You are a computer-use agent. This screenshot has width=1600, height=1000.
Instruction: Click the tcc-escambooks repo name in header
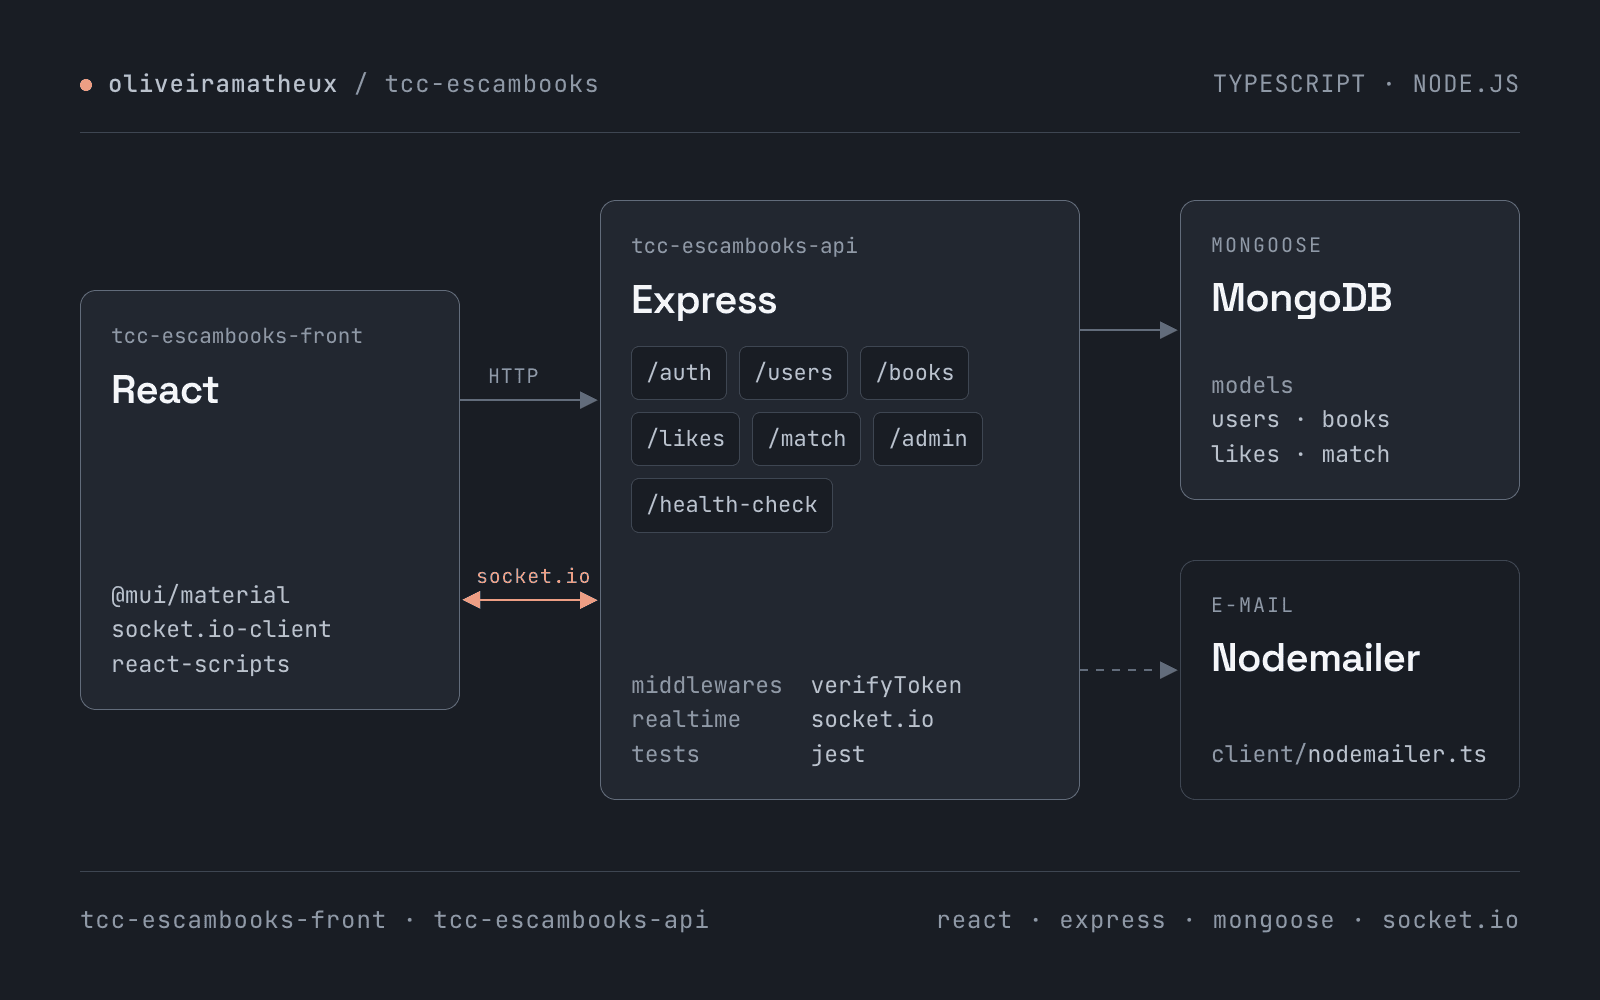[x=492, y=84]
